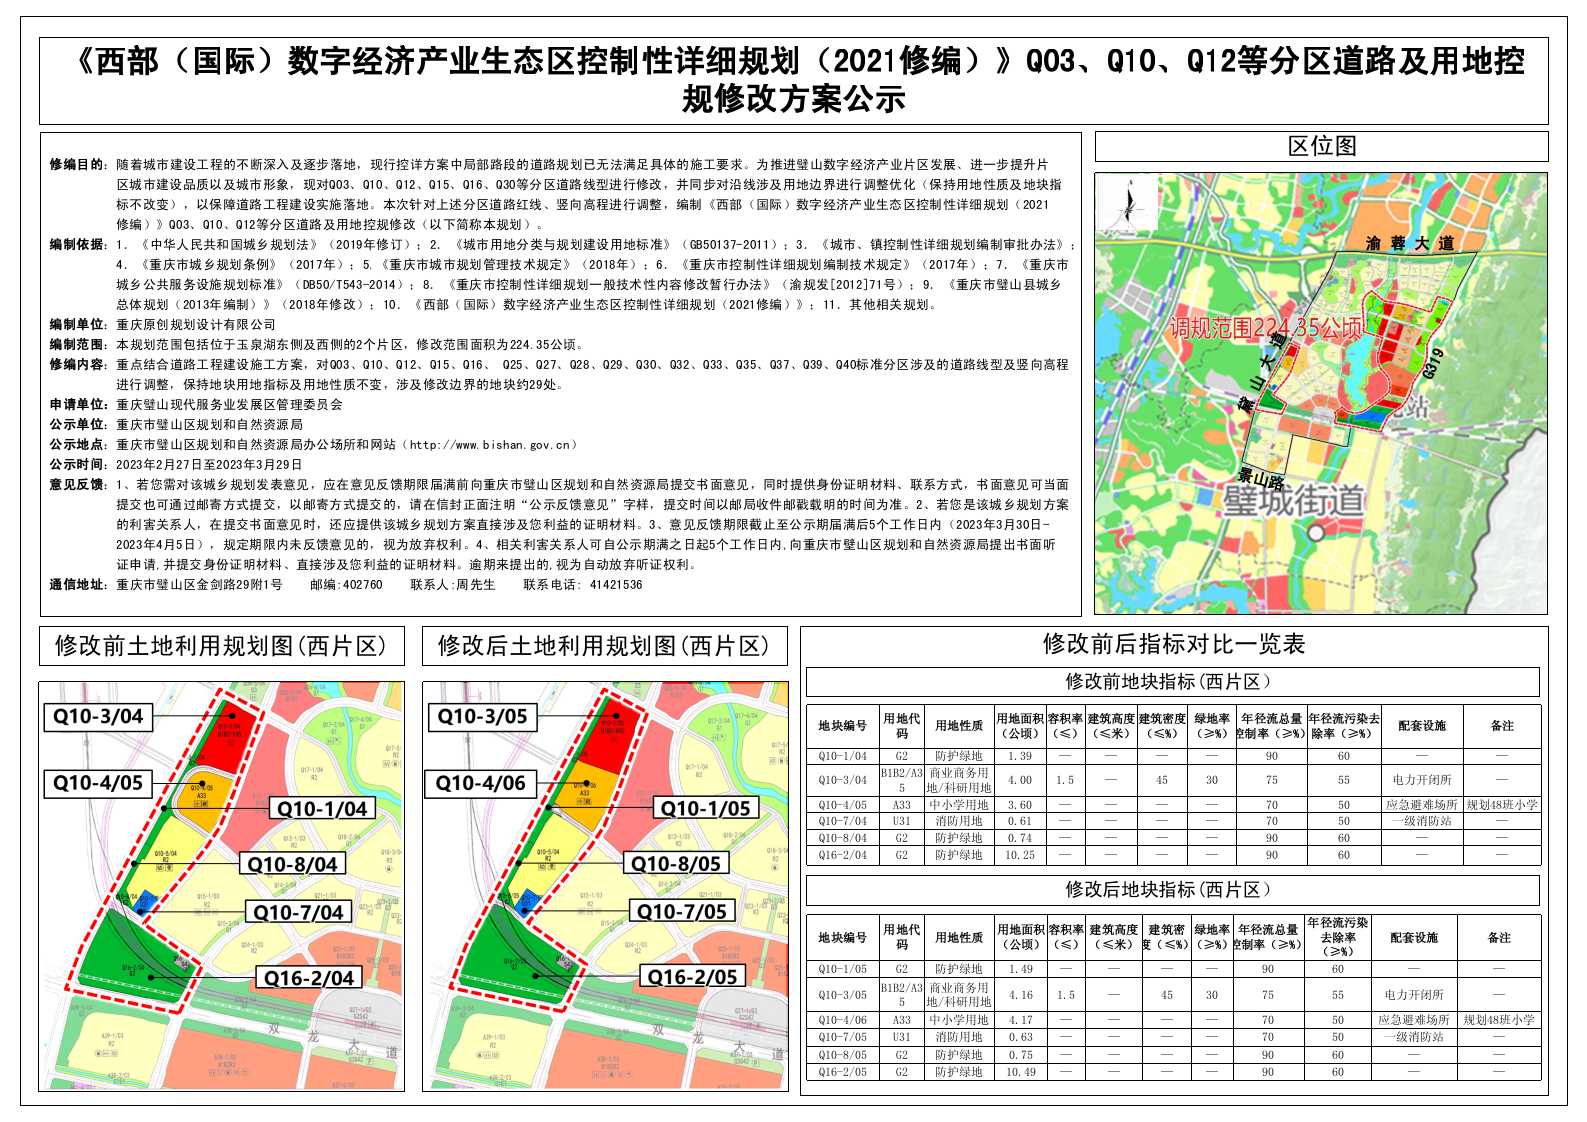Click the Q10-7/04 callout on the before map

pyautogui.click(x=298, y=912)
